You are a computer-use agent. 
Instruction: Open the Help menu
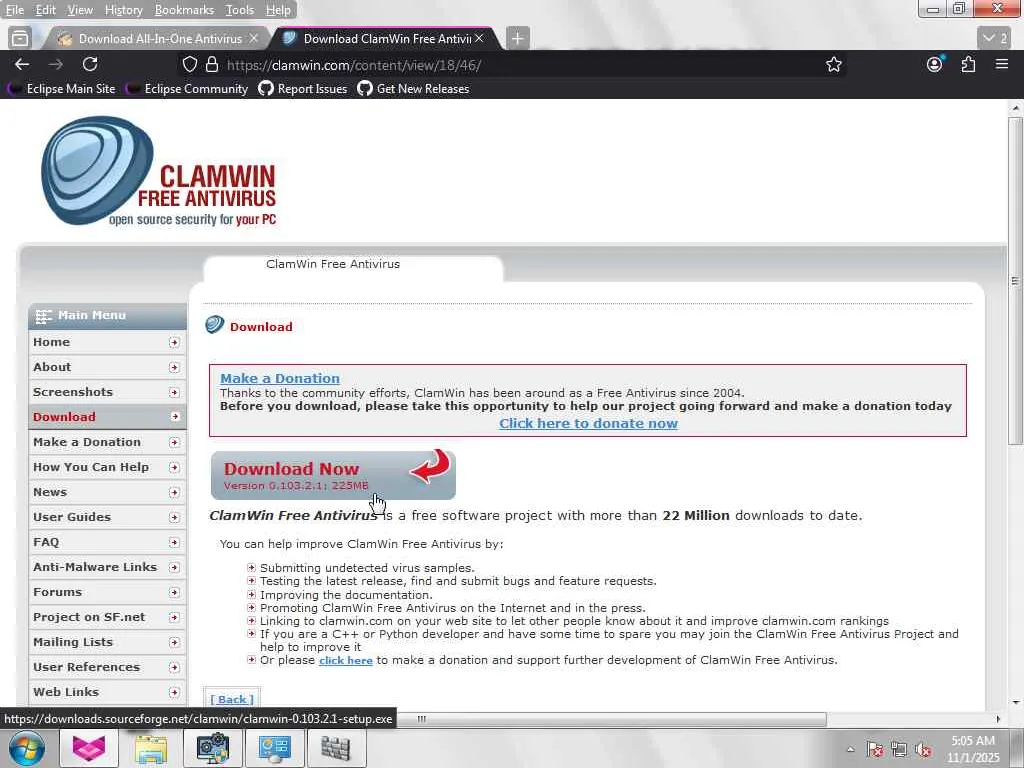click(278, 10)
